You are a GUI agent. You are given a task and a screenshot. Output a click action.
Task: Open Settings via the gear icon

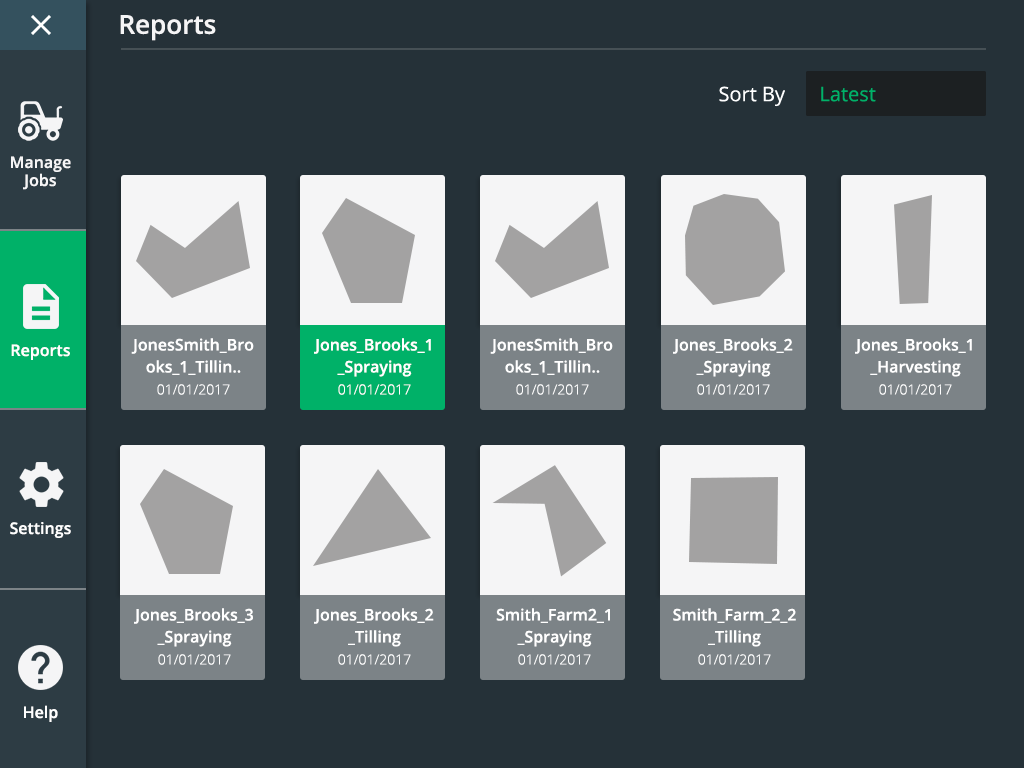tap(41, 486)
